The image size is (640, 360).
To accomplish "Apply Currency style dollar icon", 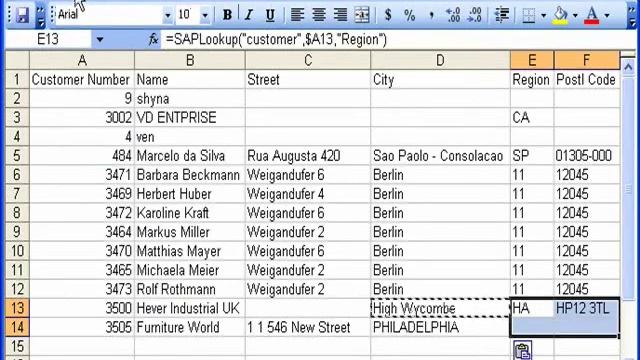I will pos(388,15).
